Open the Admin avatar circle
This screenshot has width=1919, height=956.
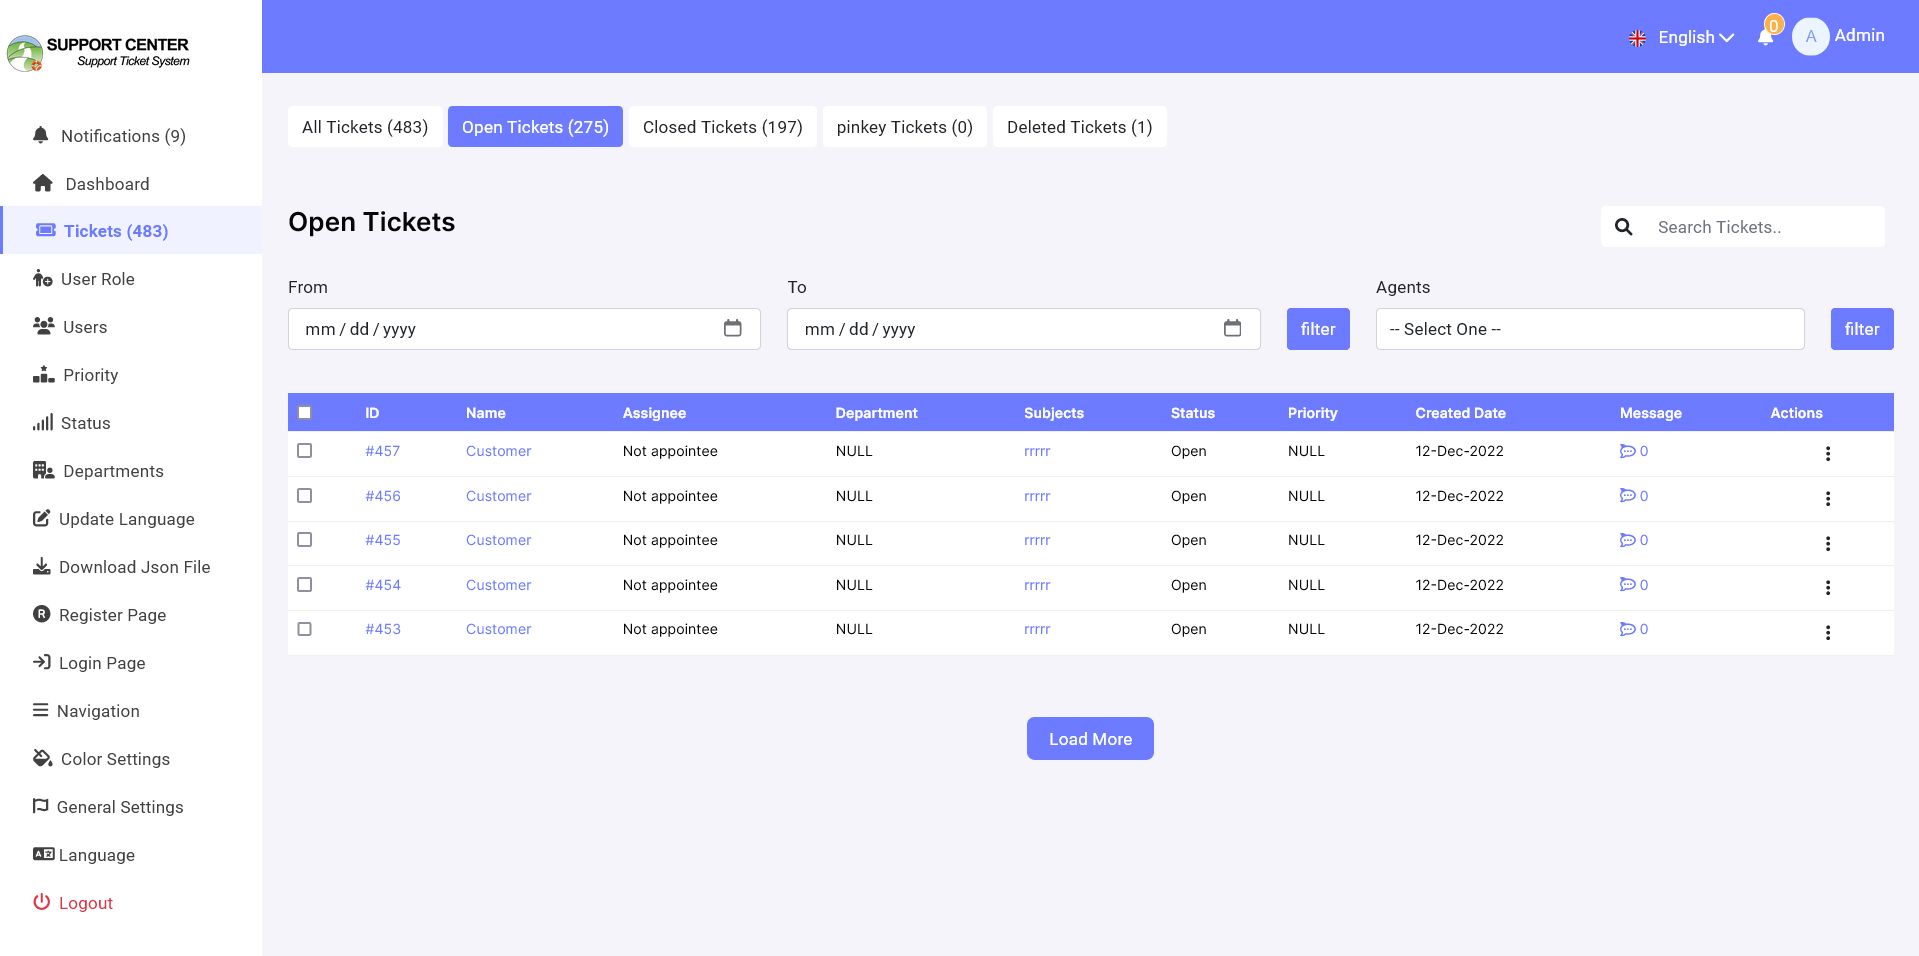[1810, 37]
